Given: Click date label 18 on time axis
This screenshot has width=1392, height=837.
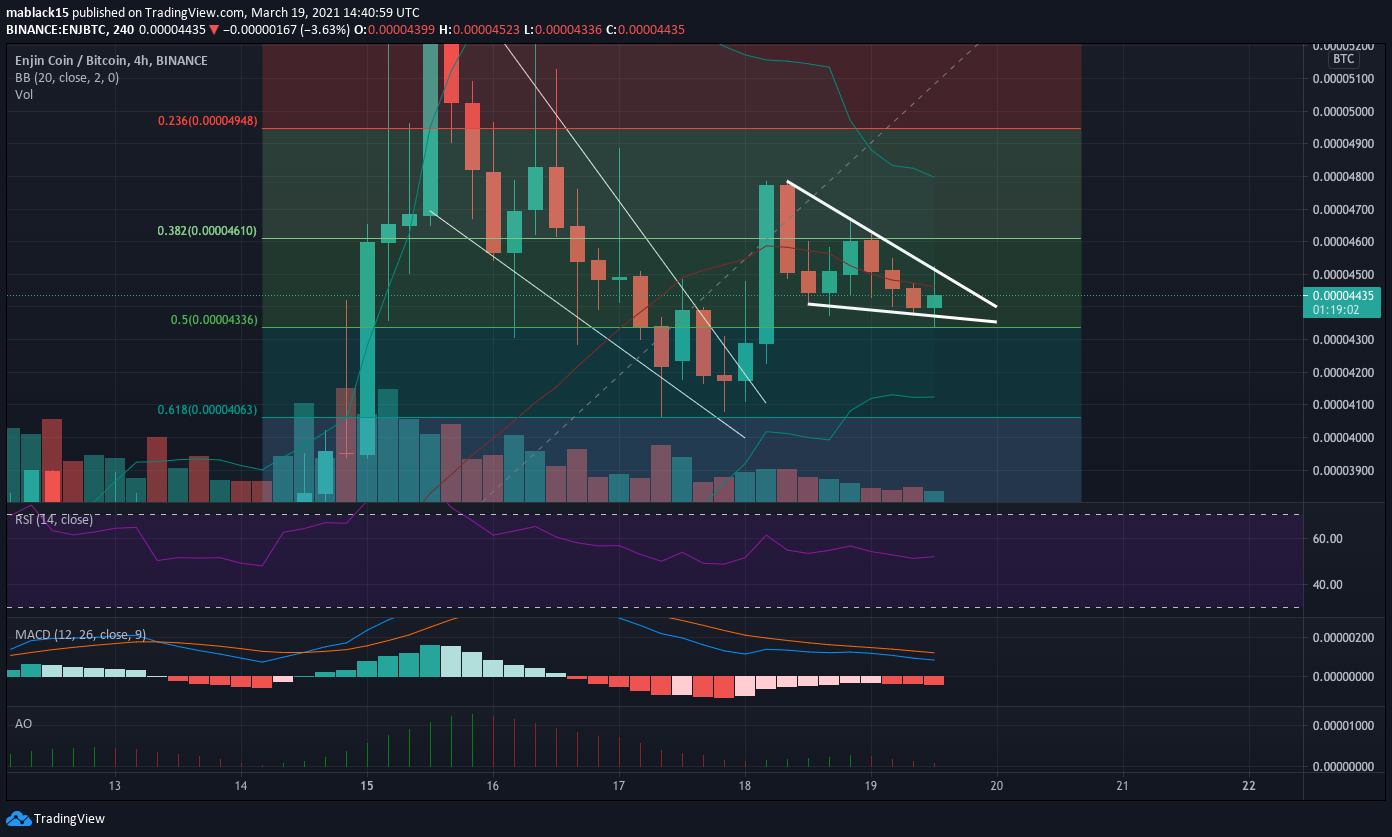Looking at the screenshot, I should (744, 785).
